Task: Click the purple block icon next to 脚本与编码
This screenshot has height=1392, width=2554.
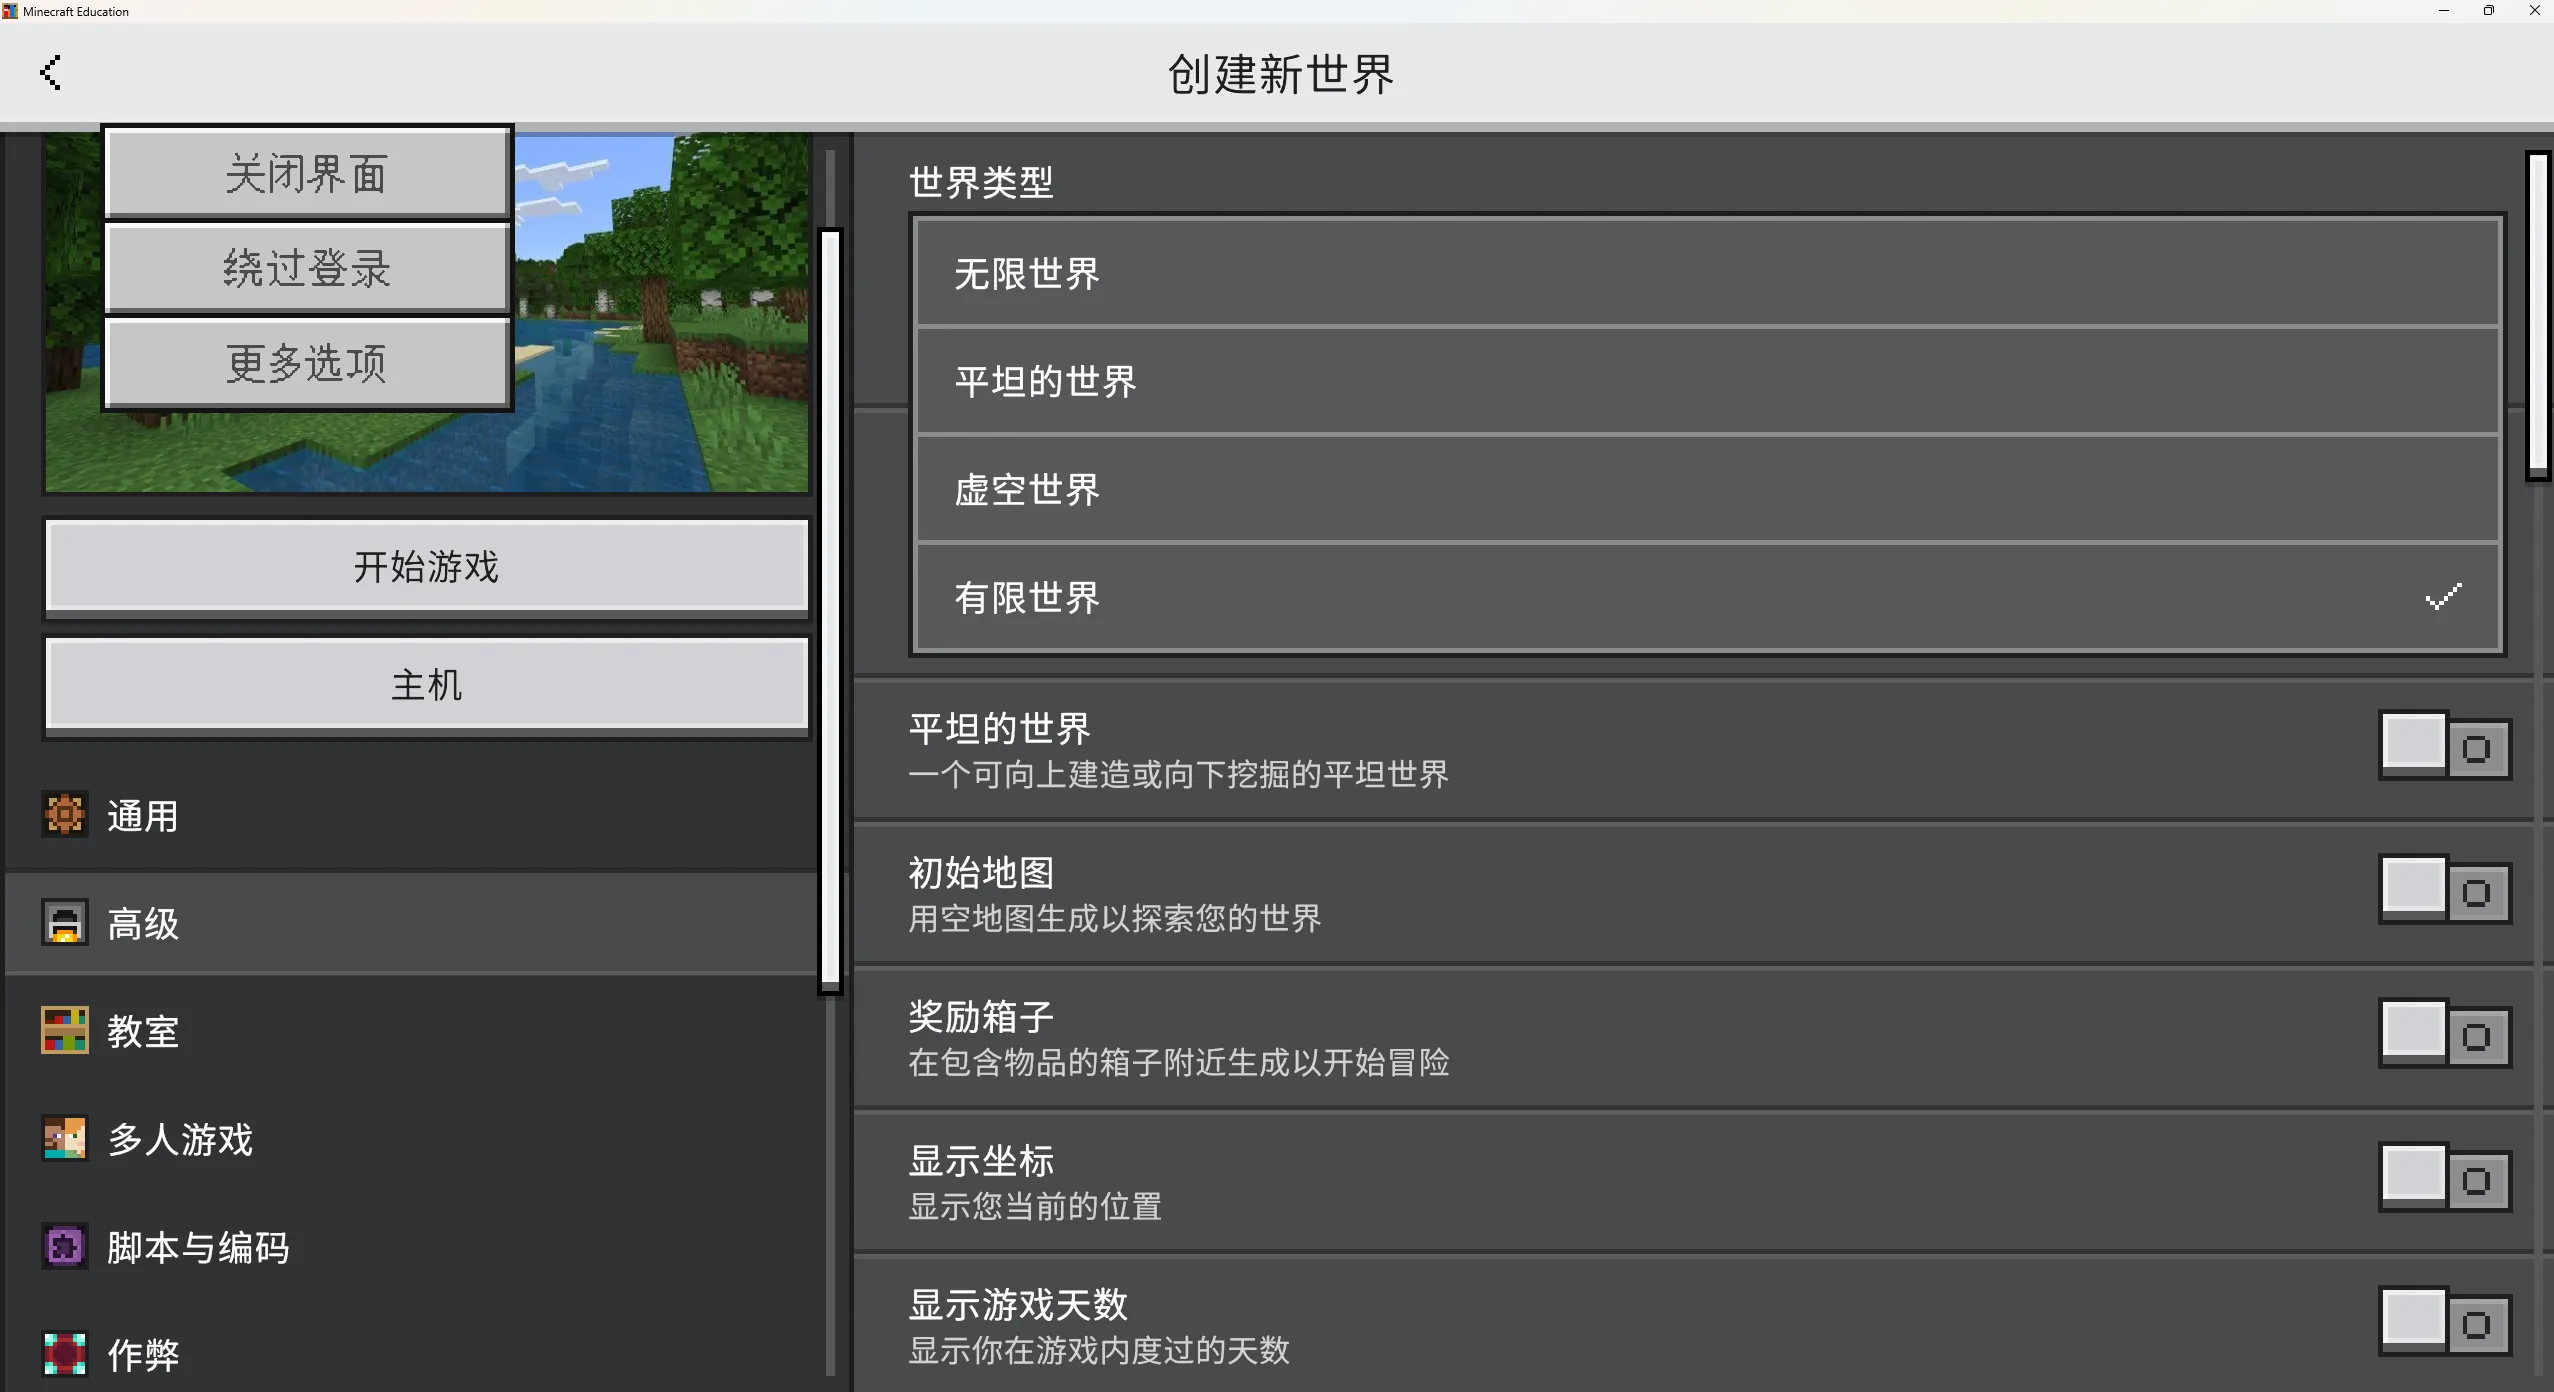Action: pos(65,1247)
